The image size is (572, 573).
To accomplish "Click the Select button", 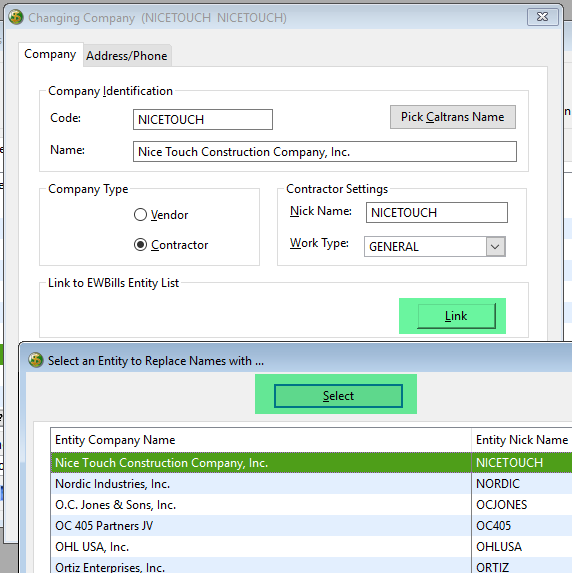I will tap(338, 396).
